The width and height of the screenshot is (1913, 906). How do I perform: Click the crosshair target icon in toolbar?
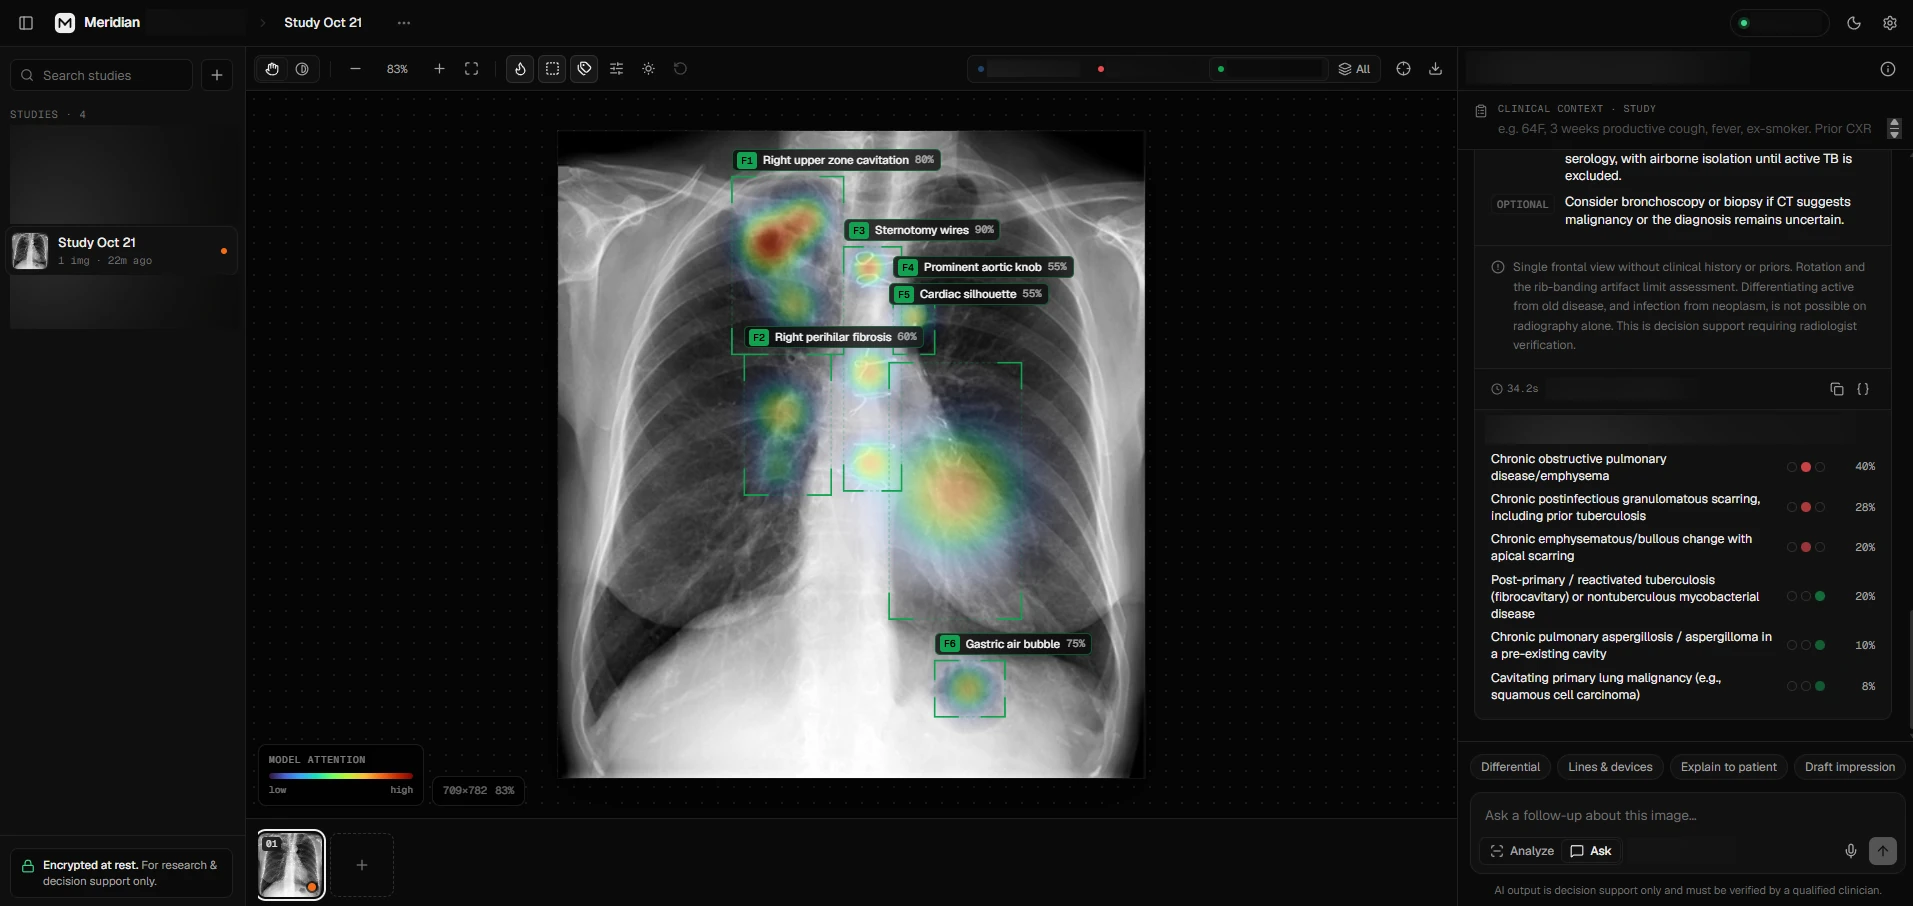click(x=1403, y=69)
